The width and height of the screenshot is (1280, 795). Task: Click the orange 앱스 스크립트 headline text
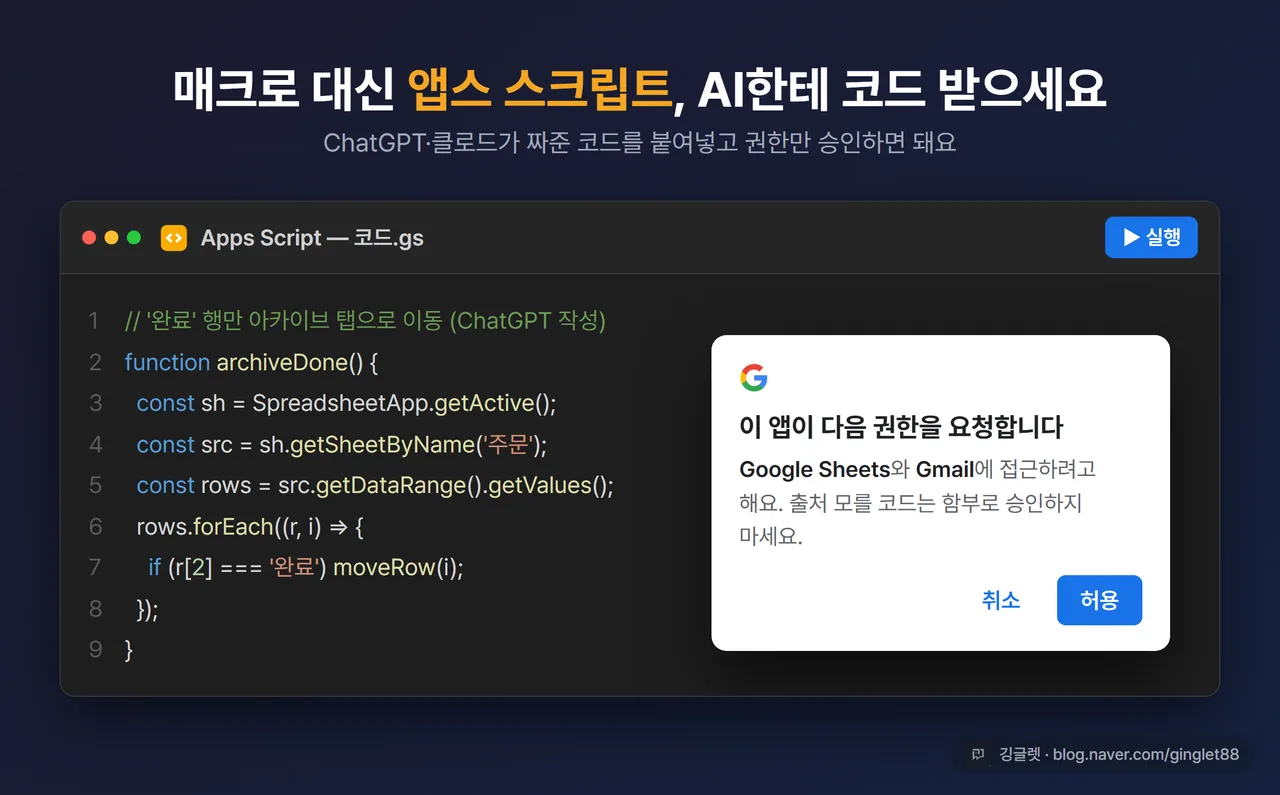[x=540, y=90]
